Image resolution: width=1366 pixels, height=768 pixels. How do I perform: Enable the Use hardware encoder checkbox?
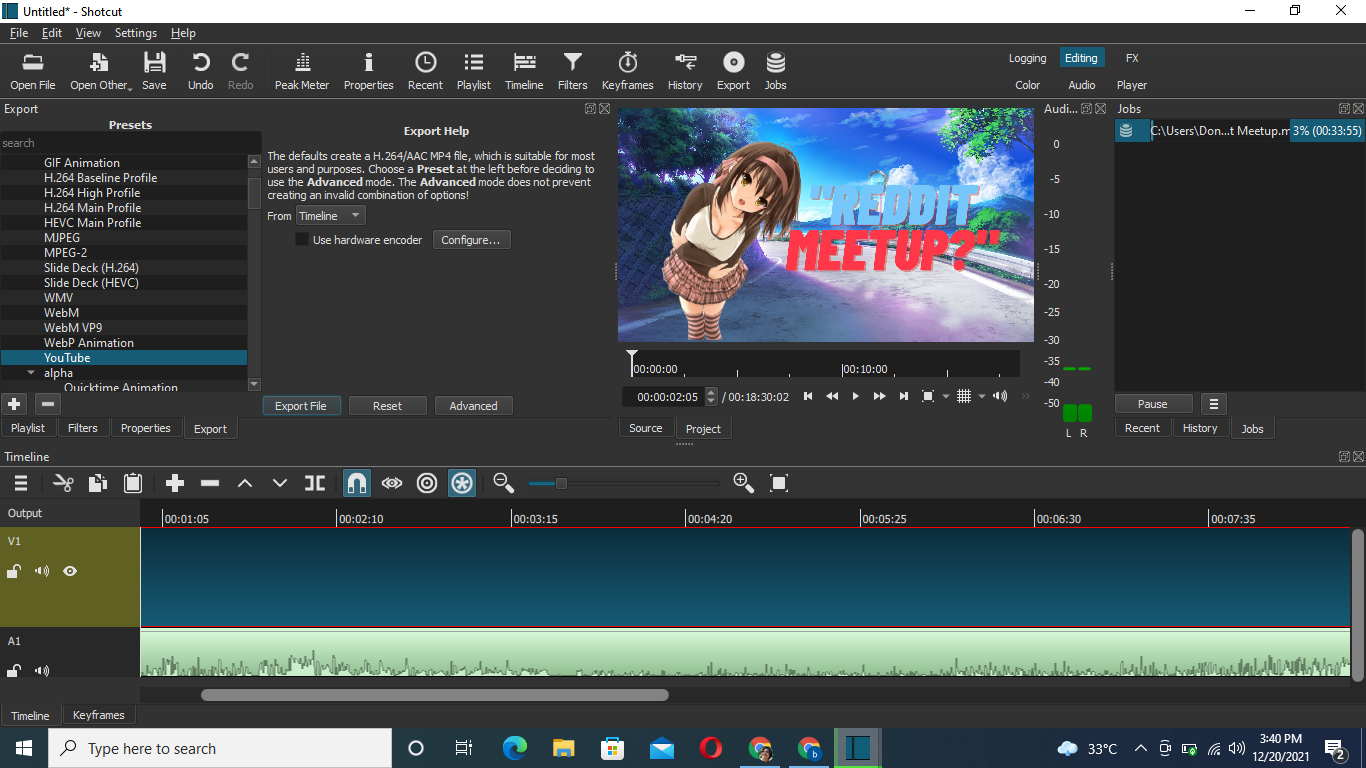(x=302, y=240)
